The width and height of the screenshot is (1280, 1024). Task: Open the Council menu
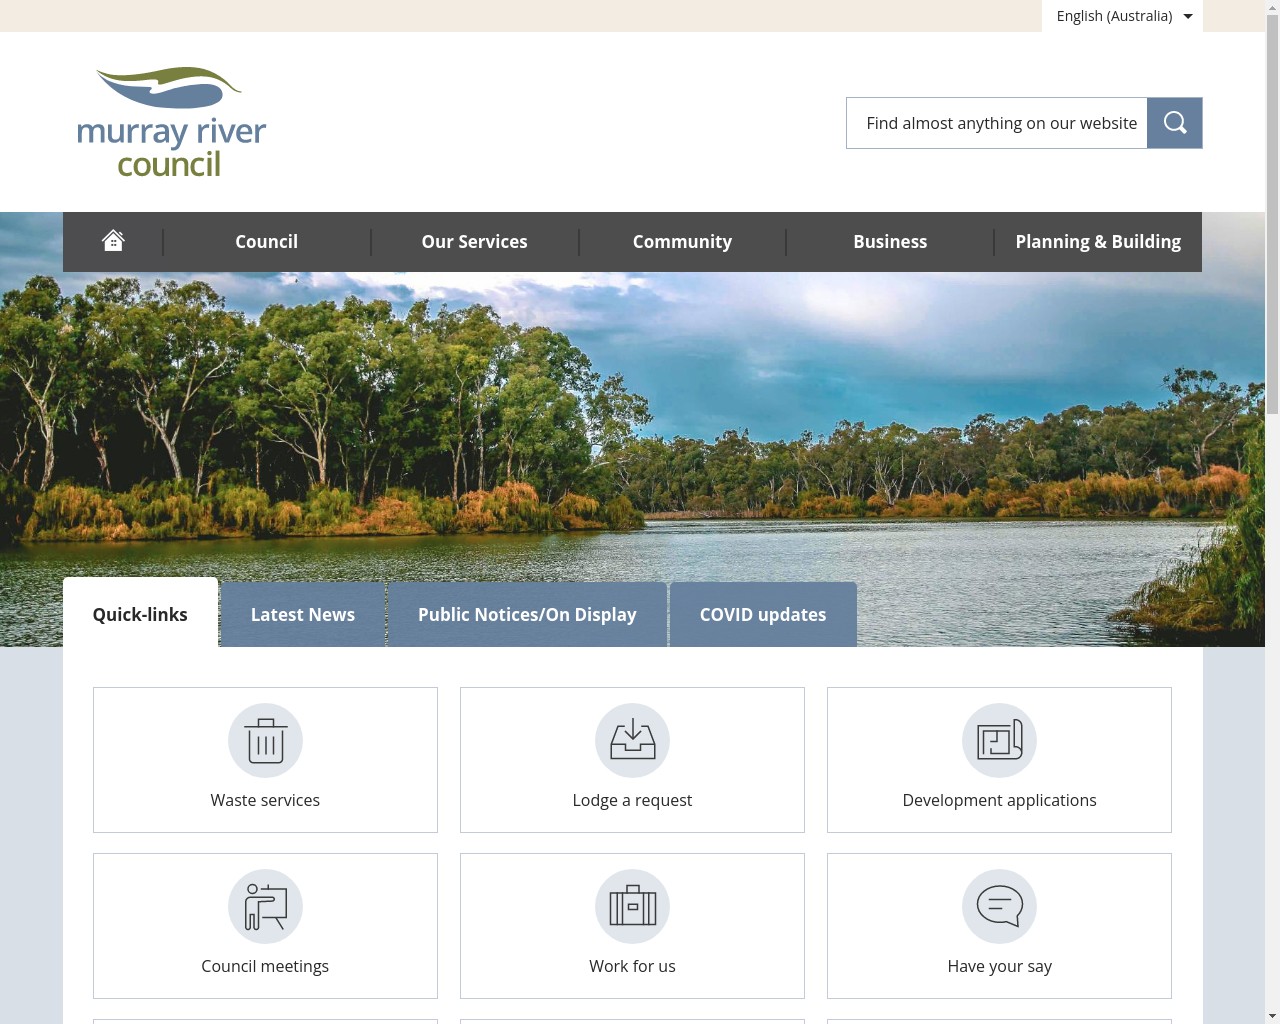[x=266, y=241]
